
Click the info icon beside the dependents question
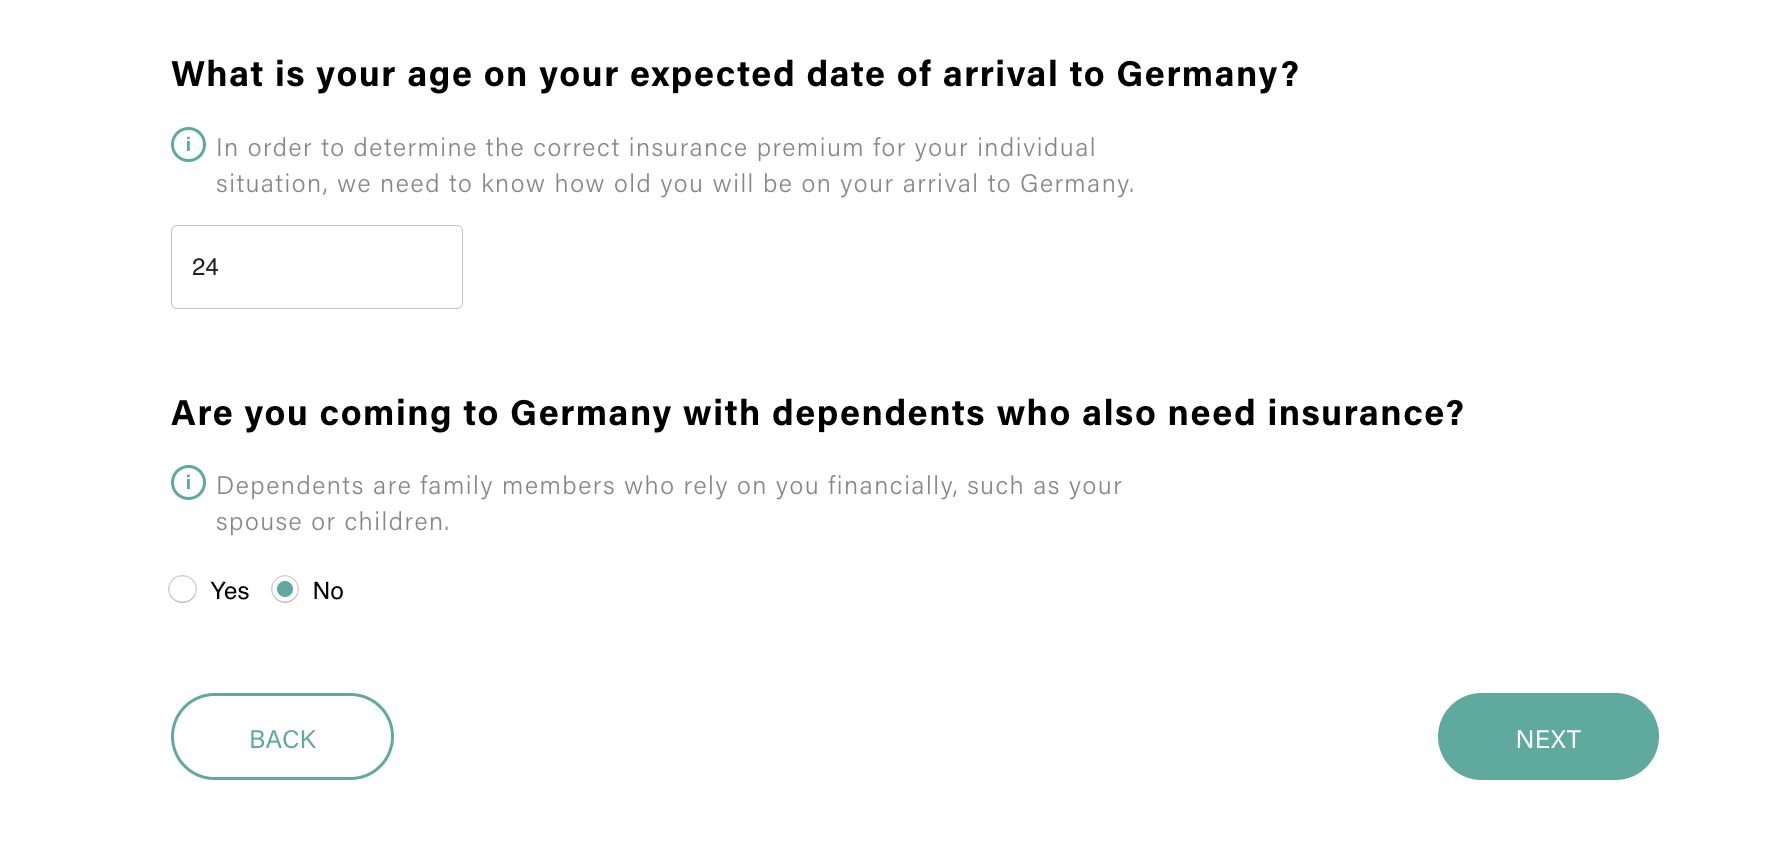click(187, 483)
